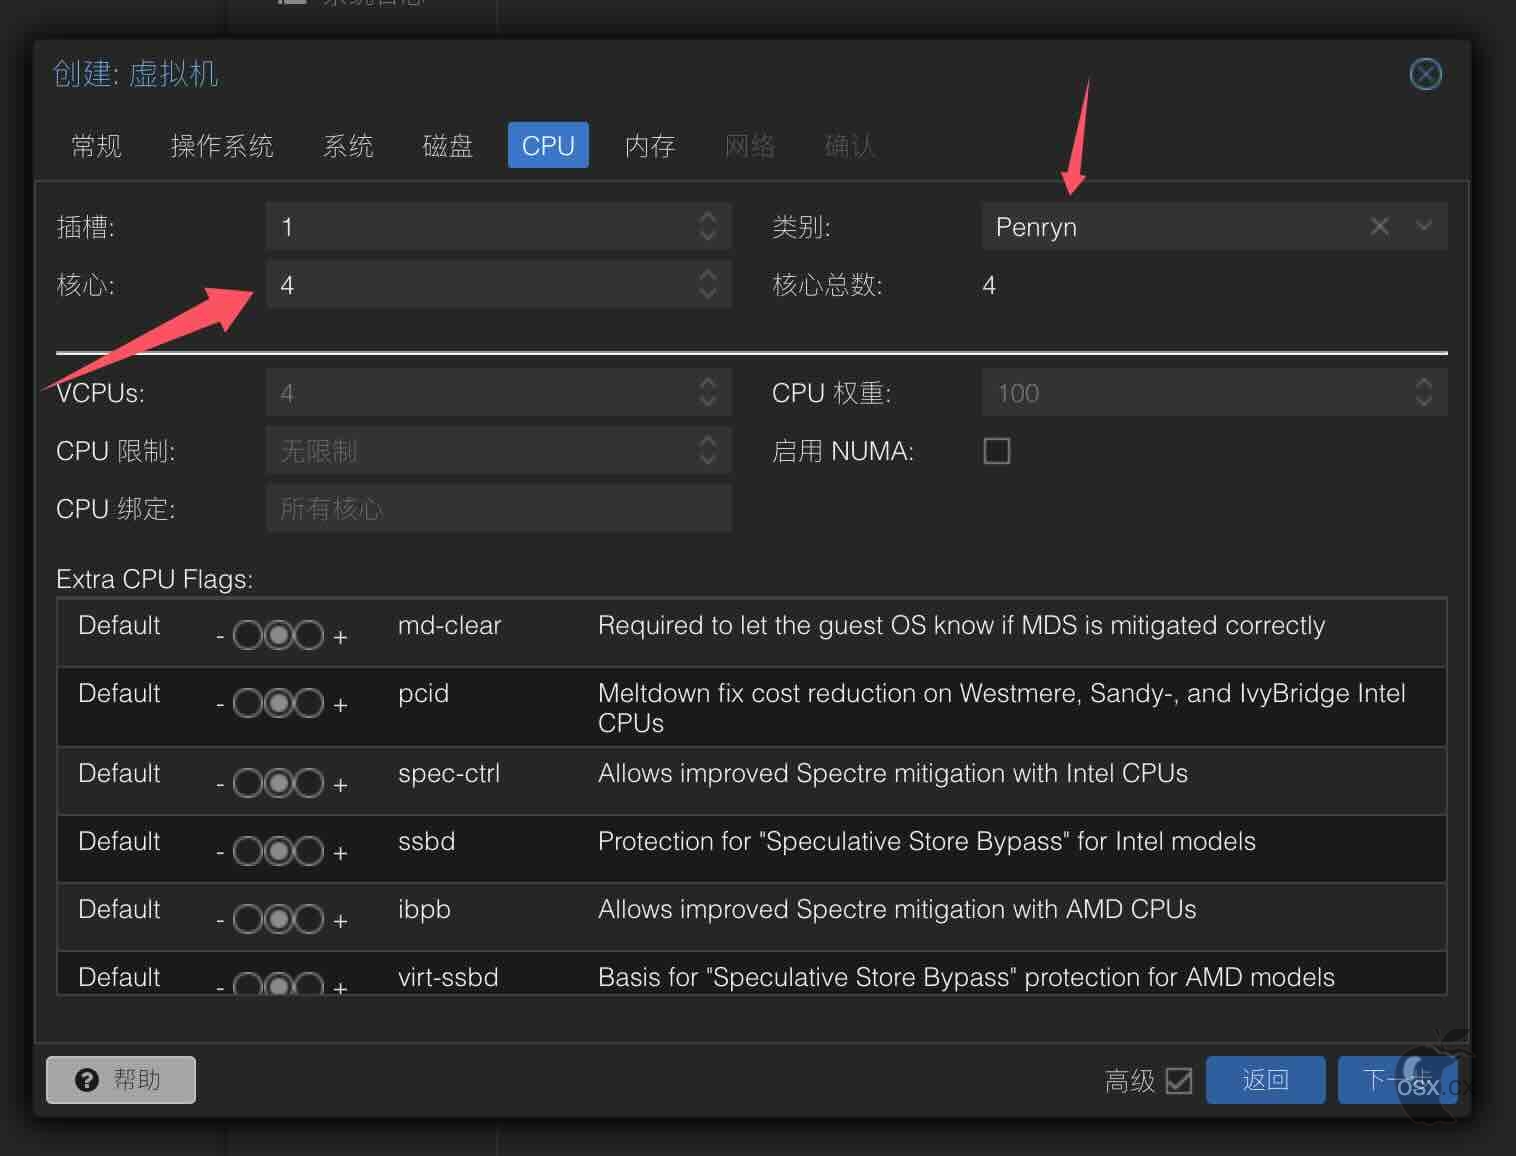Use the CPU 权重 spinner arrows
The image size is (1516, 1156).
click(x=1424, y=393)
